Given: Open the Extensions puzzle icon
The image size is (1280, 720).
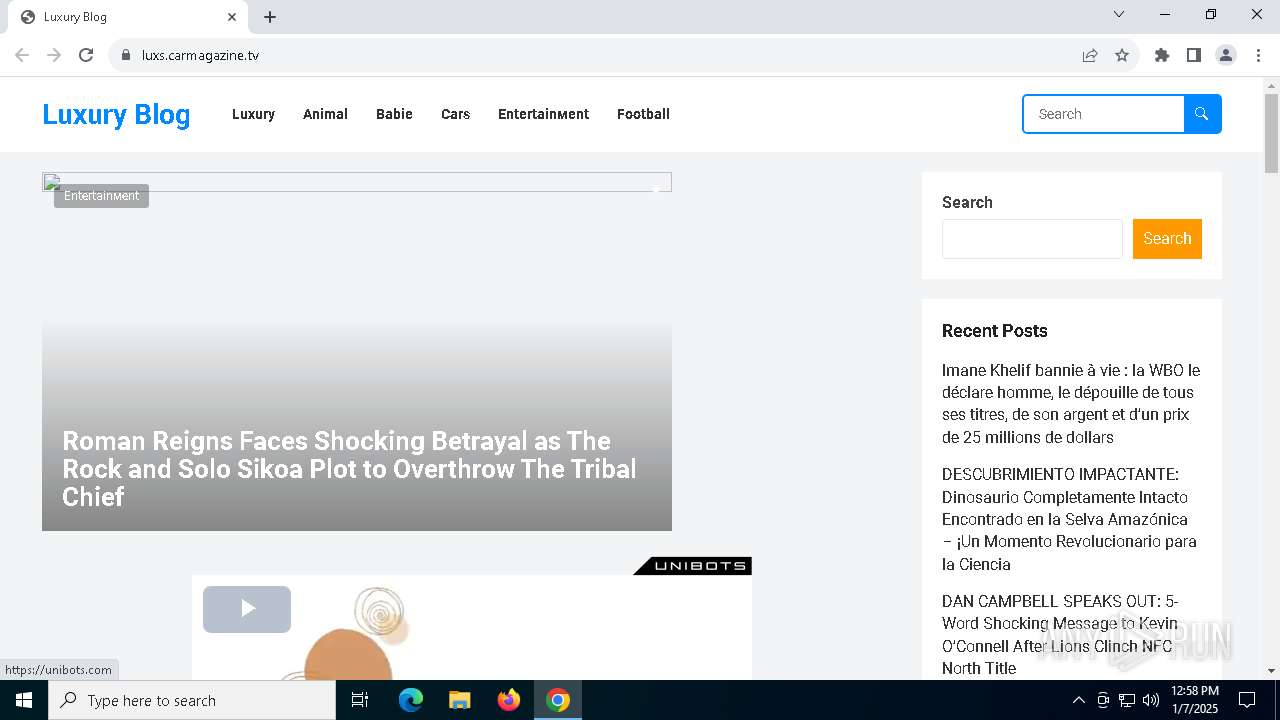Looking at the screenshot, I should coord(1161,55).
